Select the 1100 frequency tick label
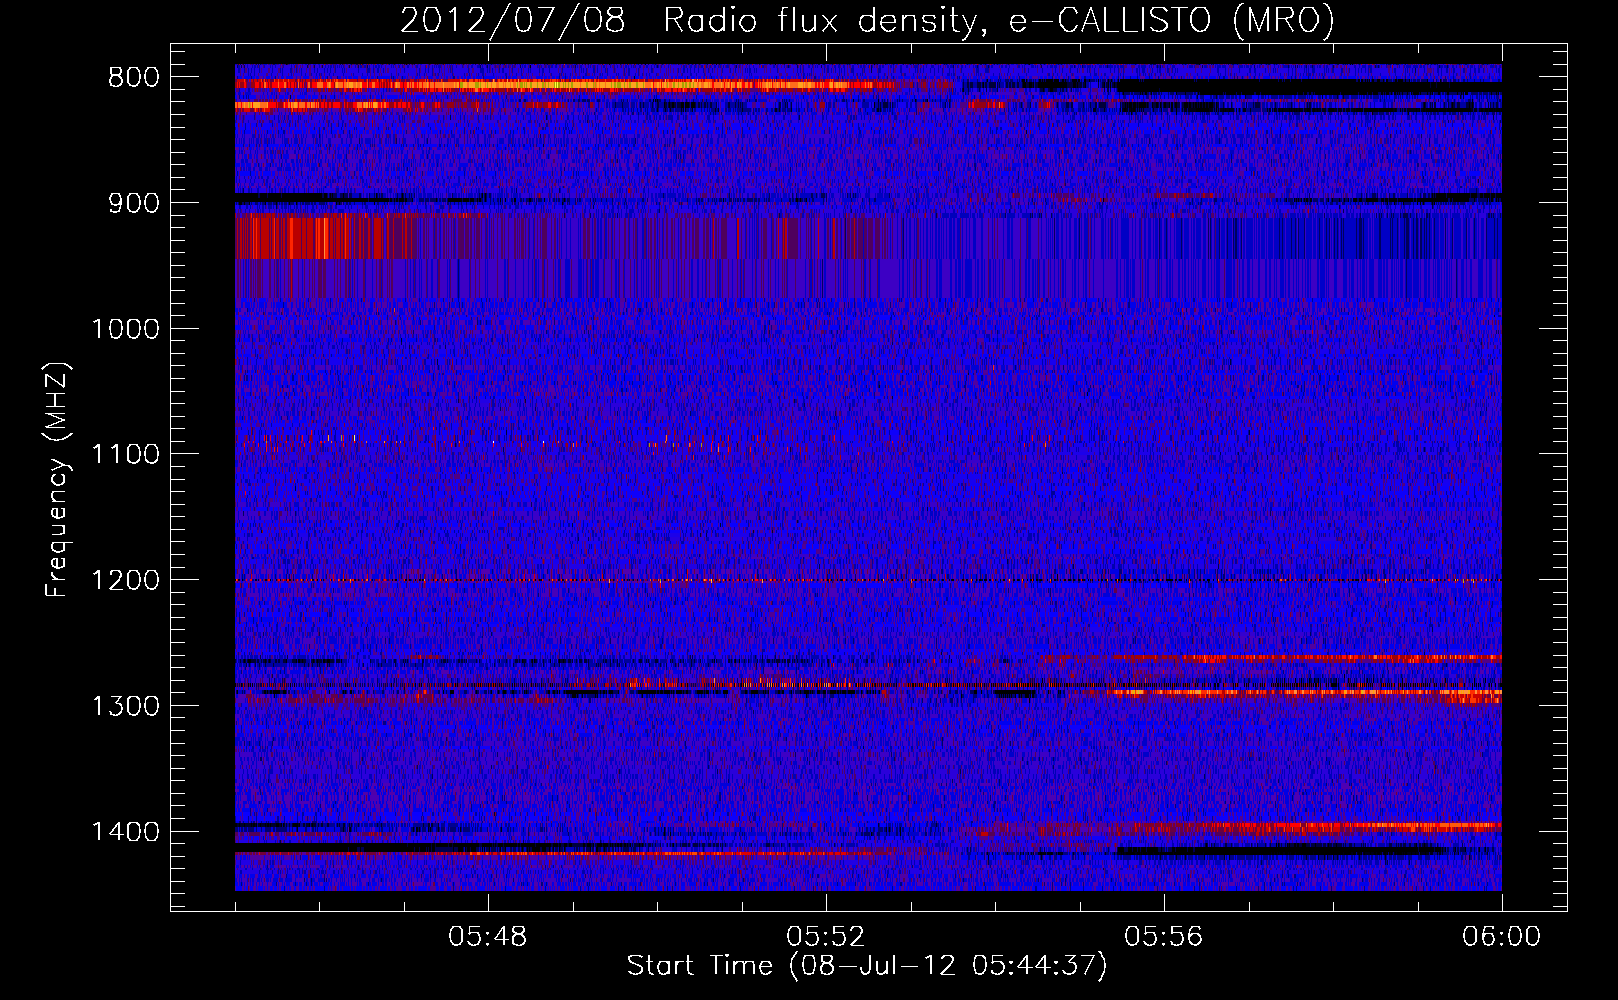1618x1000 pixels. tap(125, 454)
